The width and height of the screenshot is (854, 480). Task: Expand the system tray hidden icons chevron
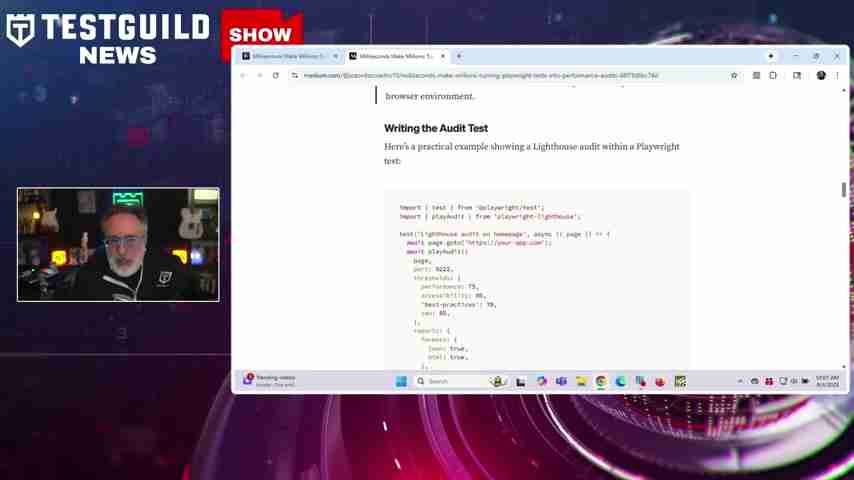740,381
